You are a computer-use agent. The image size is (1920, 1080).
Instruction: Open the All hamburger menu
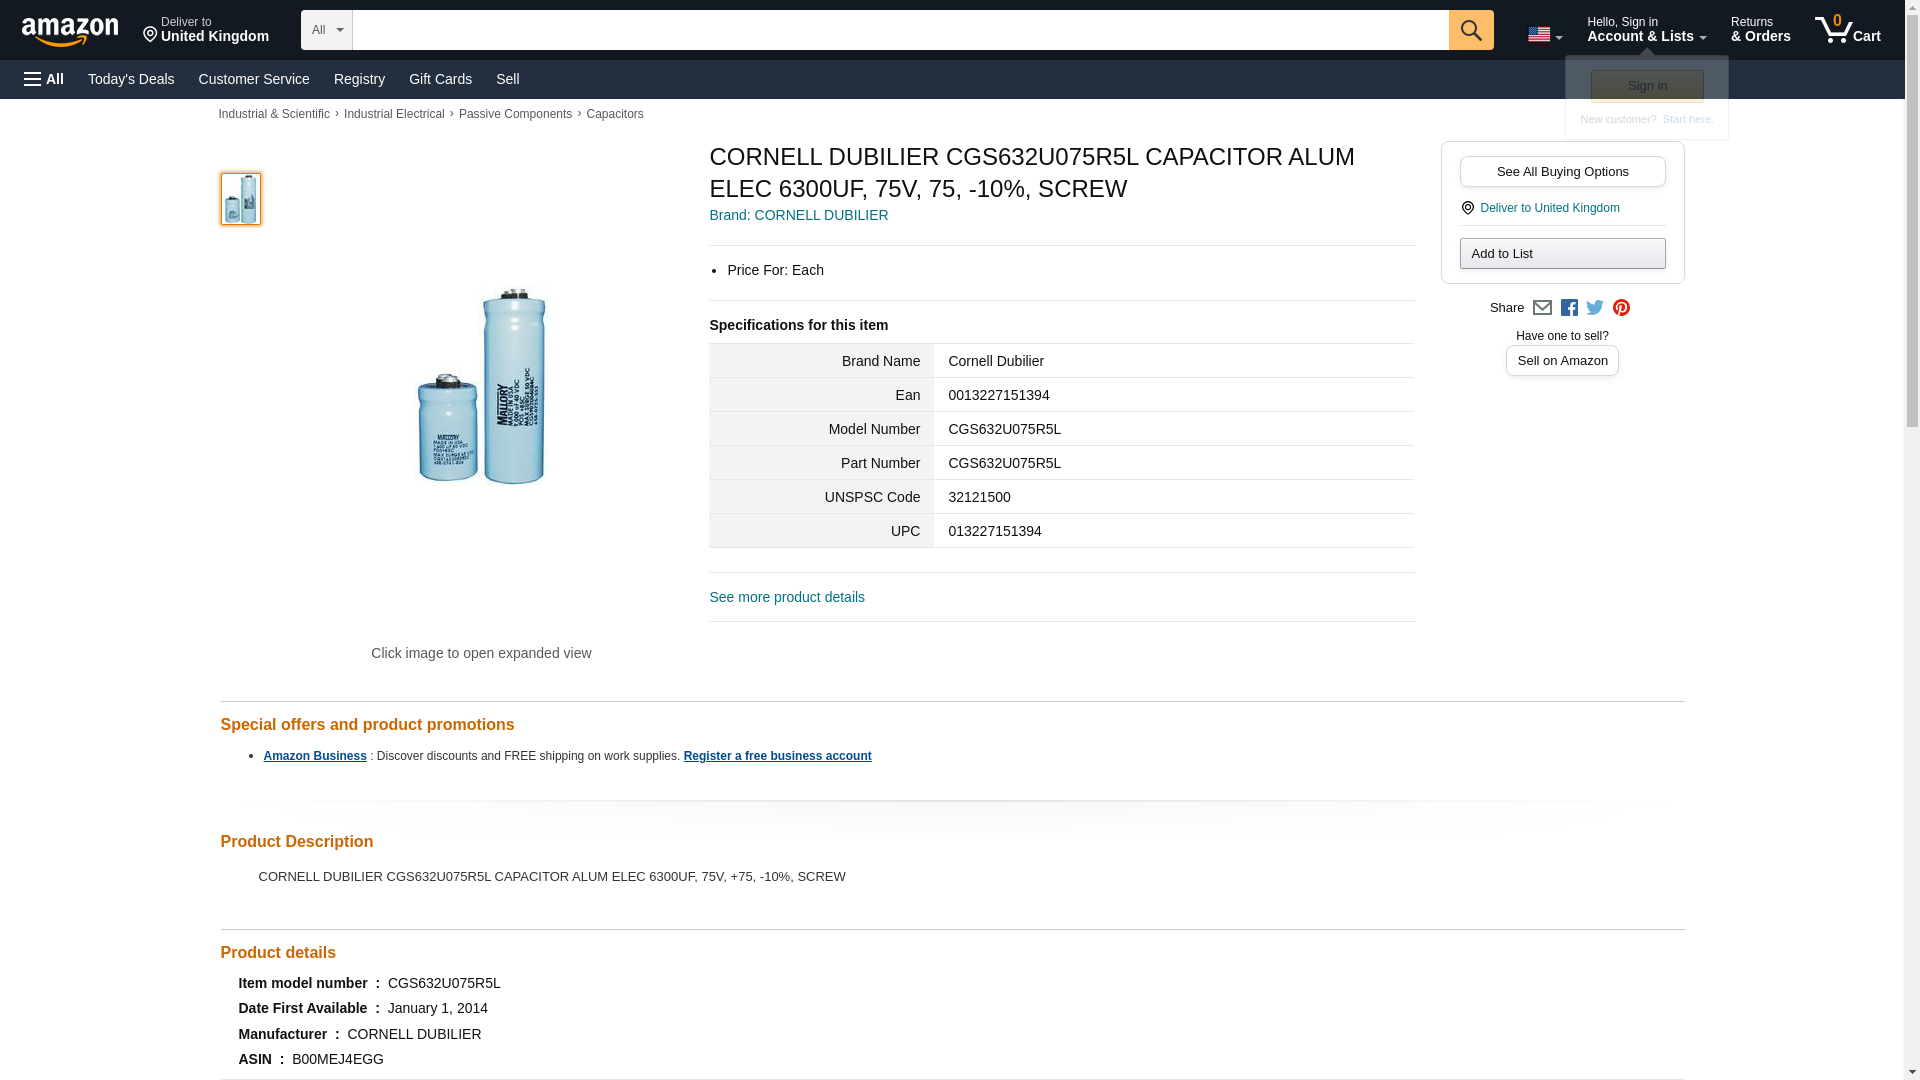click(x=44, y=79)
